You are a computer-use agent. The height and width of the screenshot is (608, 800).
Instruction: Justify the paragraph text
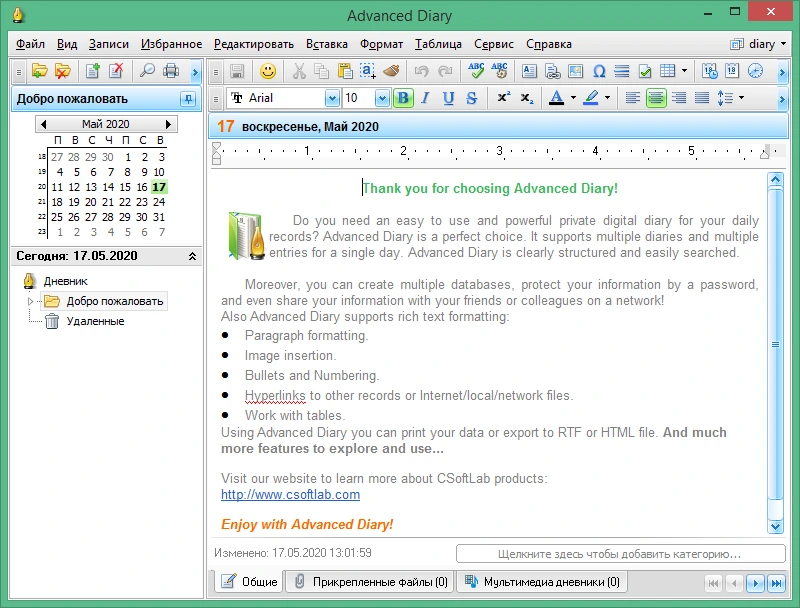(x=702, y=98)
